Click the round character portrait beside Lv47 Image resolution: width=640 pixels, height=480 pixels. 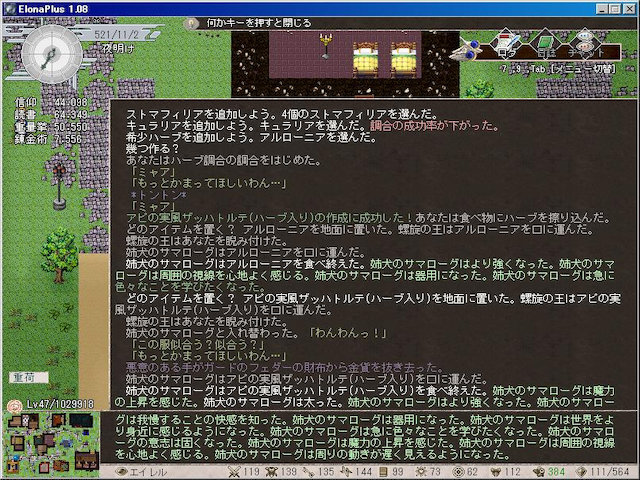pyautogui.click(x=15, y=406)
